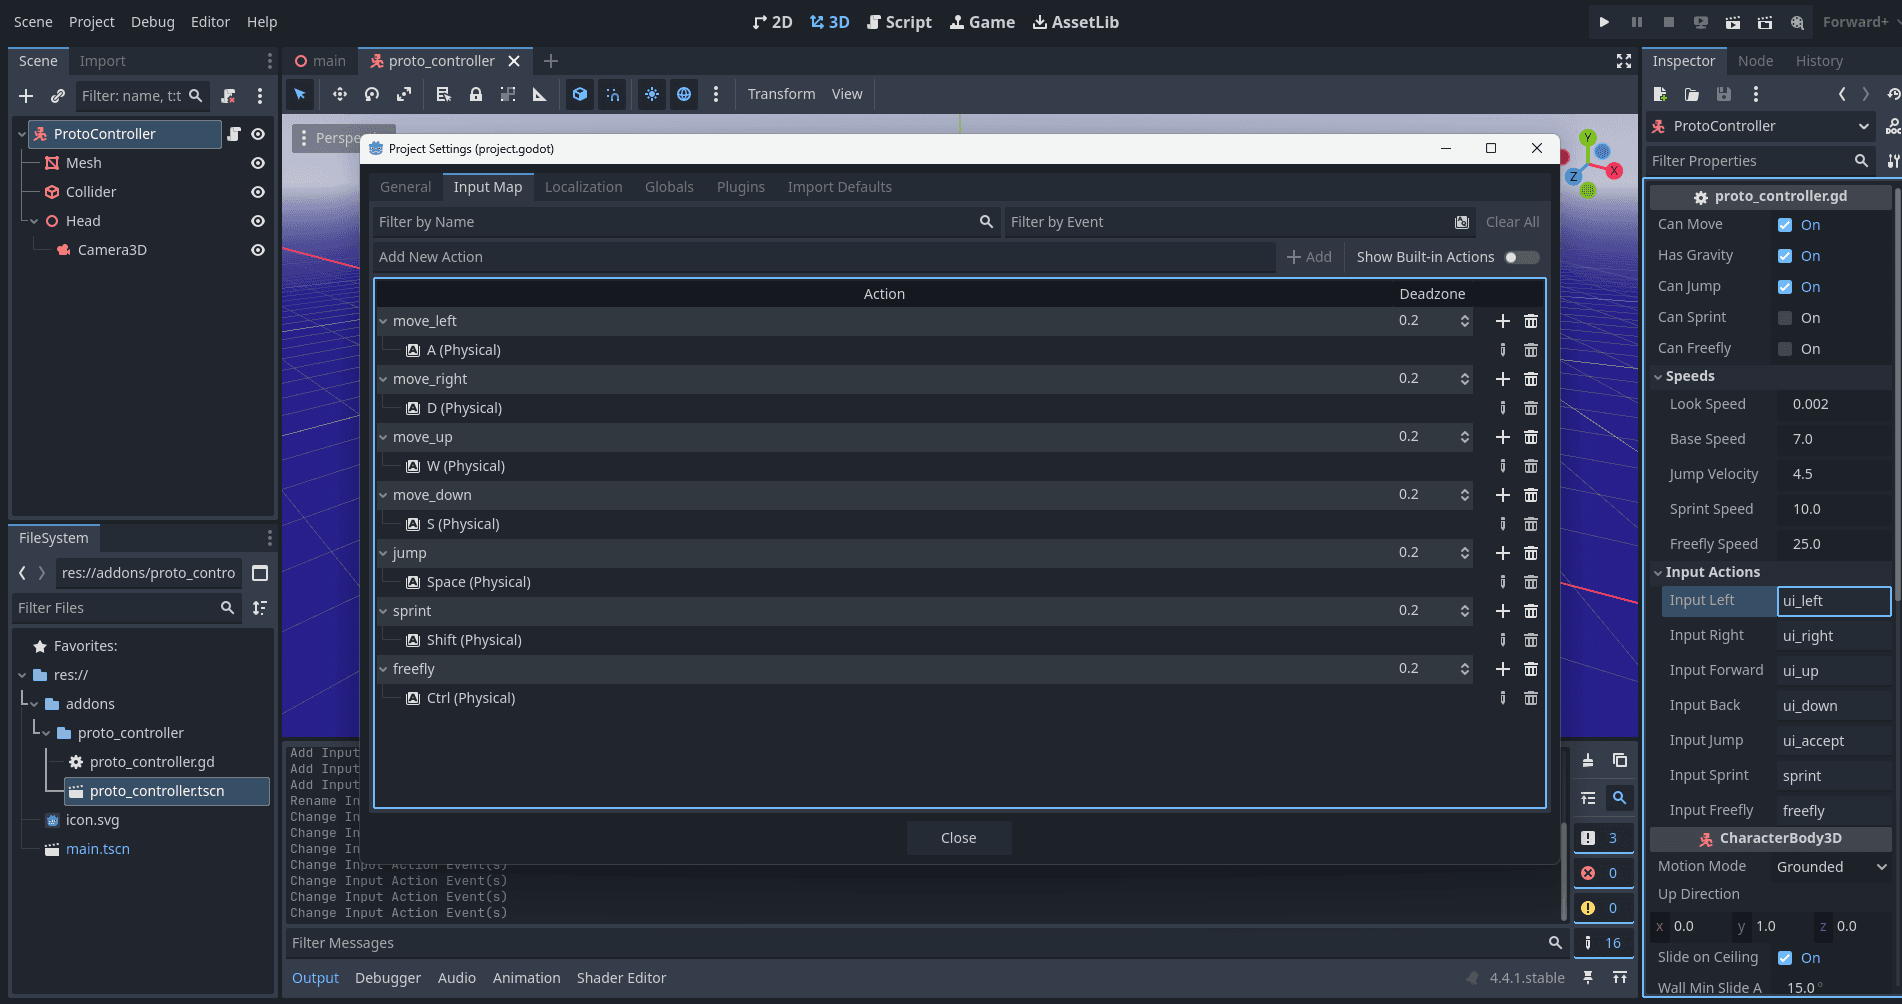
Task: Open the FileSystem sort options icon
Action: (260, 608)
